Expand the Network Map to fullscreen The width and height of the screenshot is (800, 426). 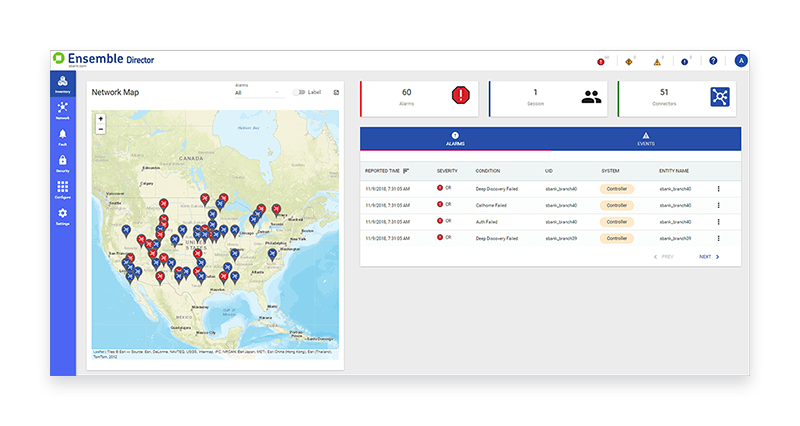336,92
